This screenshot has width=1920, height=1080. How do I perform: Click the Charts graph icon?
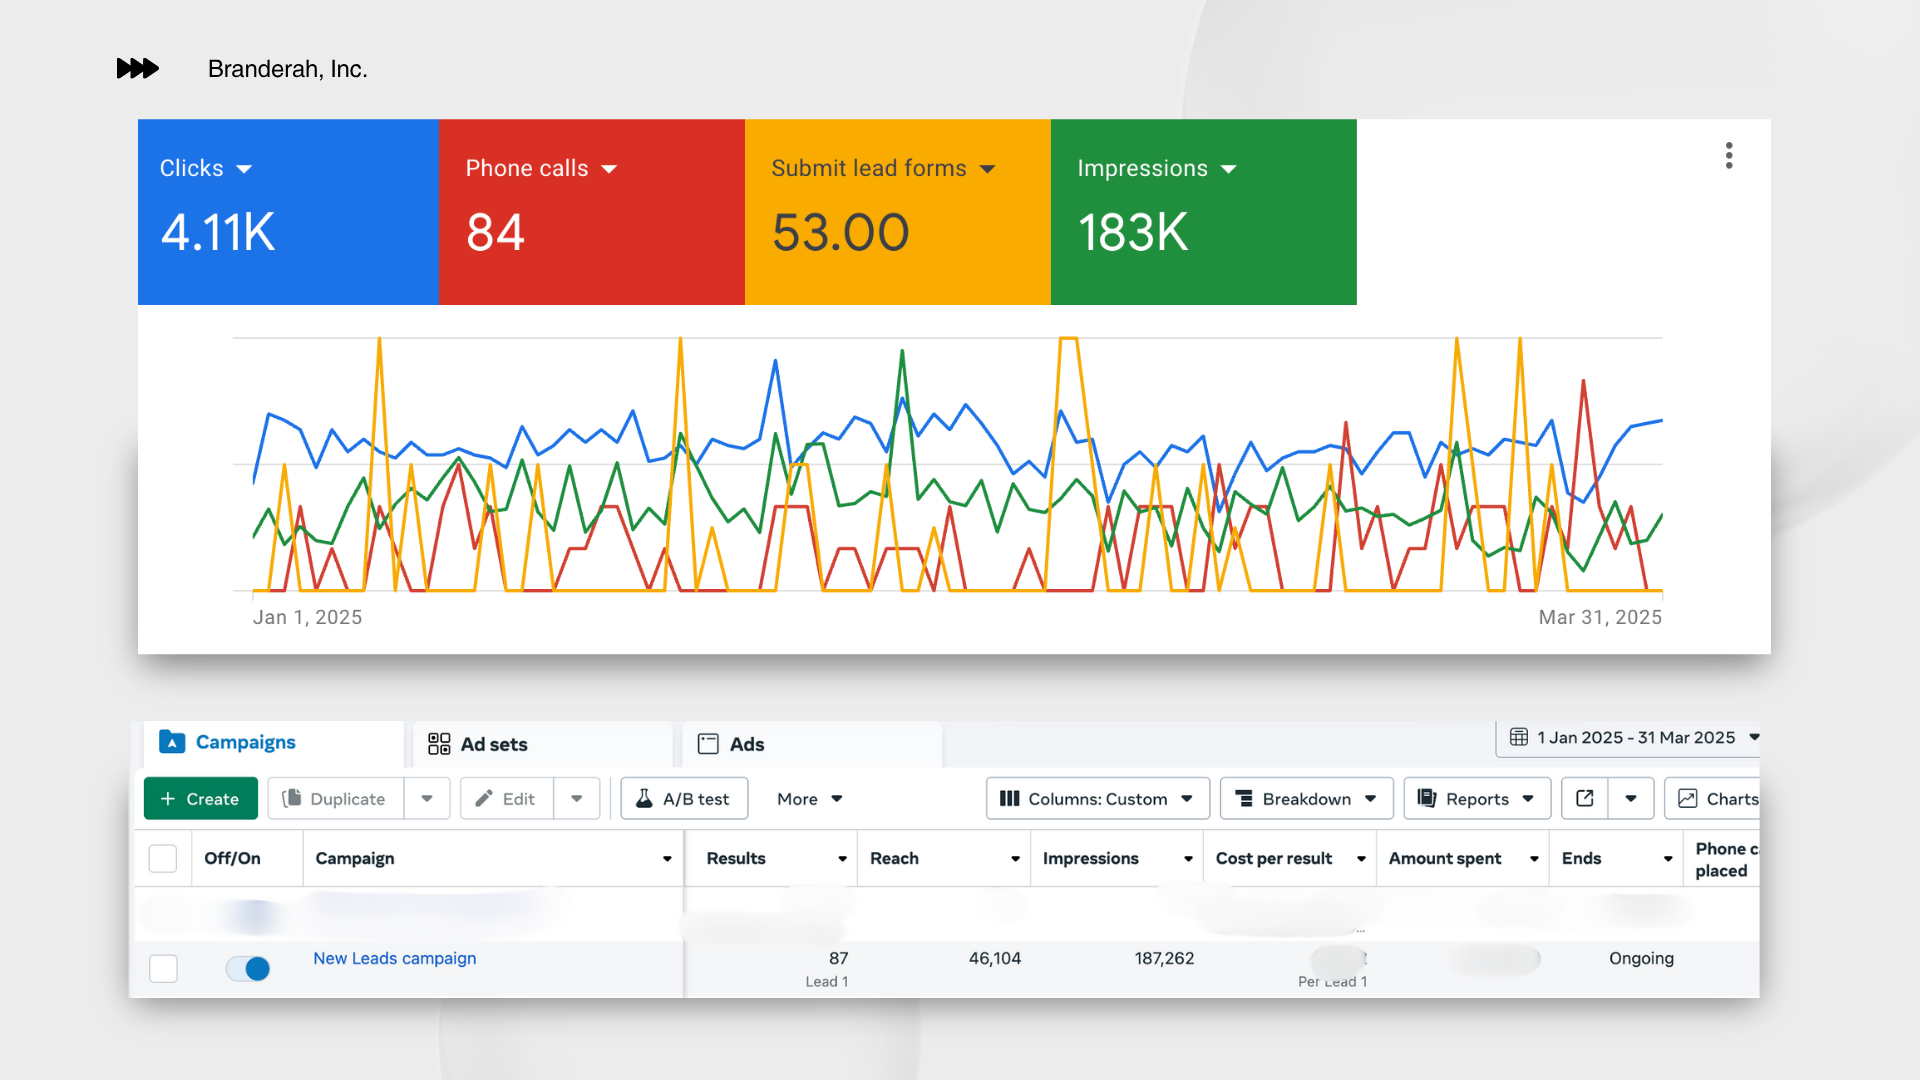point(1688,798)
